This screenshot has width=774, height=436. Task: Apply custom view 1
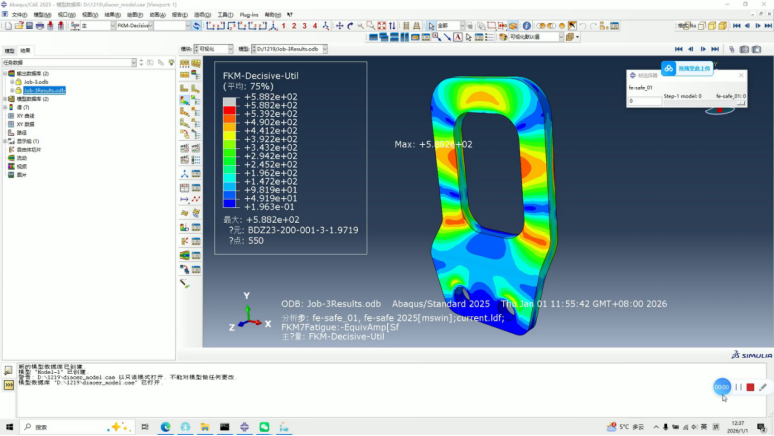coord(284,26)
